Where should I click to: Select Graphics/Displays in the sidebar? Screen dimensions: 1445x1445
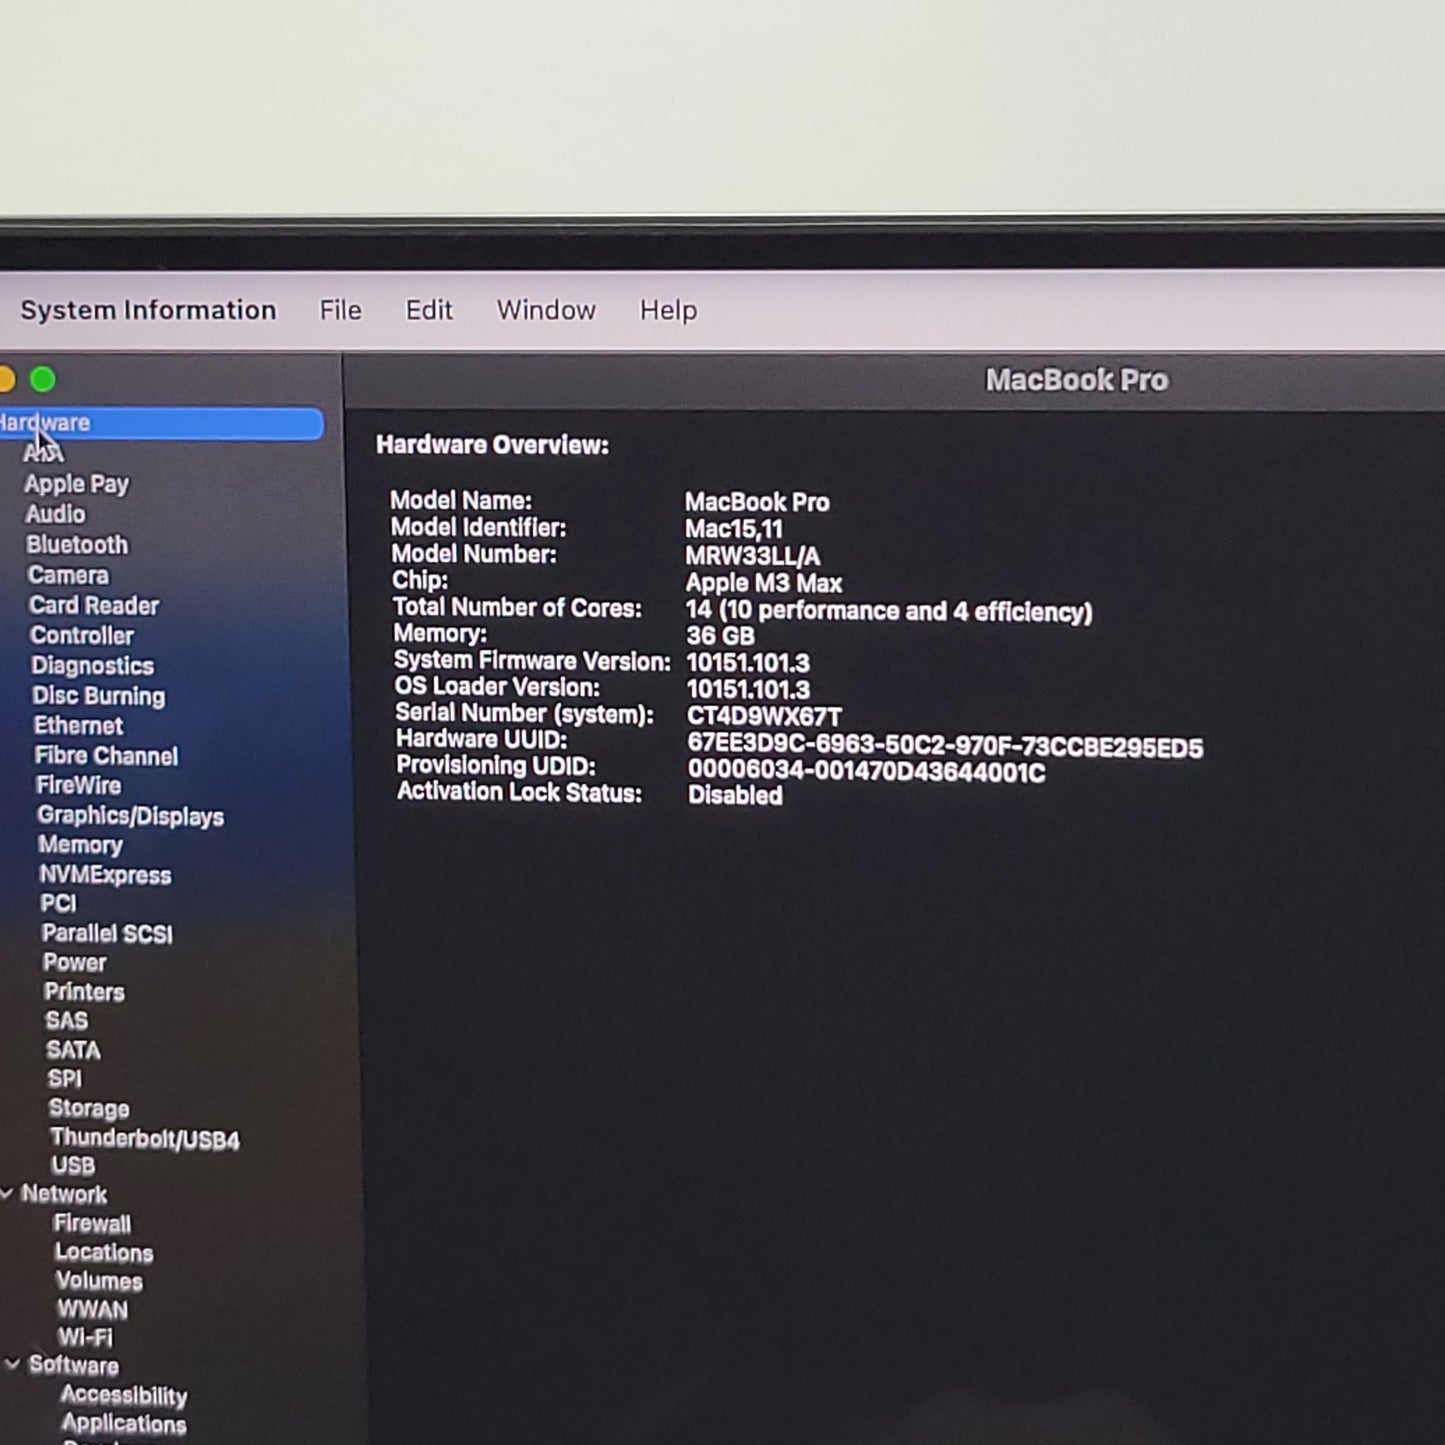[x=131, y=816]
